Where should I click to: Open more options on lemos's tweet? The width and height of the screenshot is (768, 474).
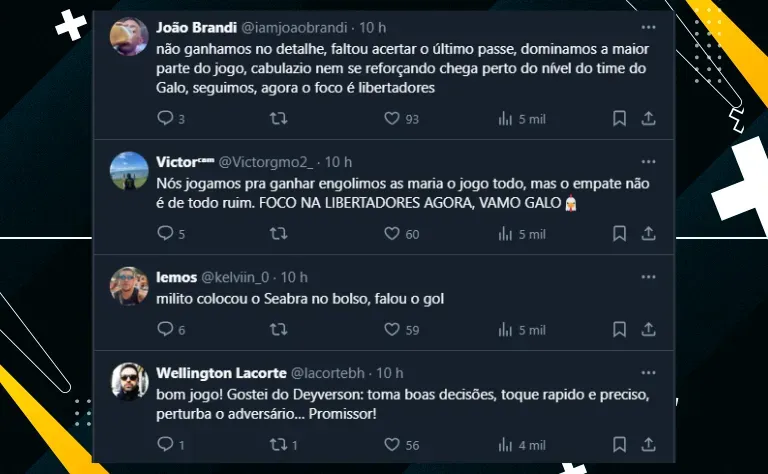point(648,276)
